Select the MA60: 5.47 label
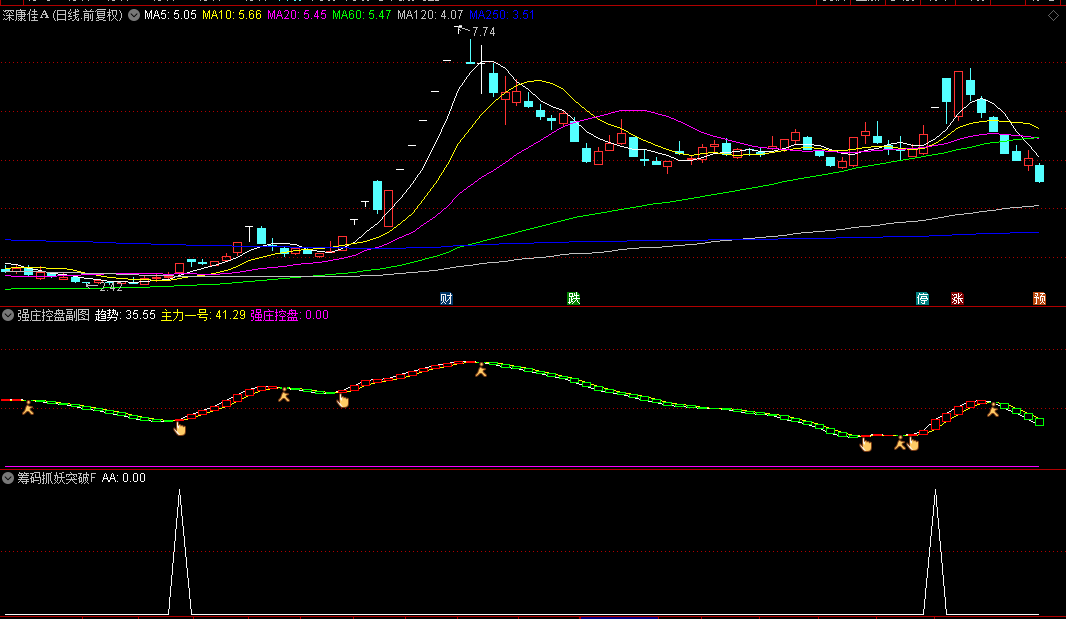1066x619 pixels. coord(362,15)
